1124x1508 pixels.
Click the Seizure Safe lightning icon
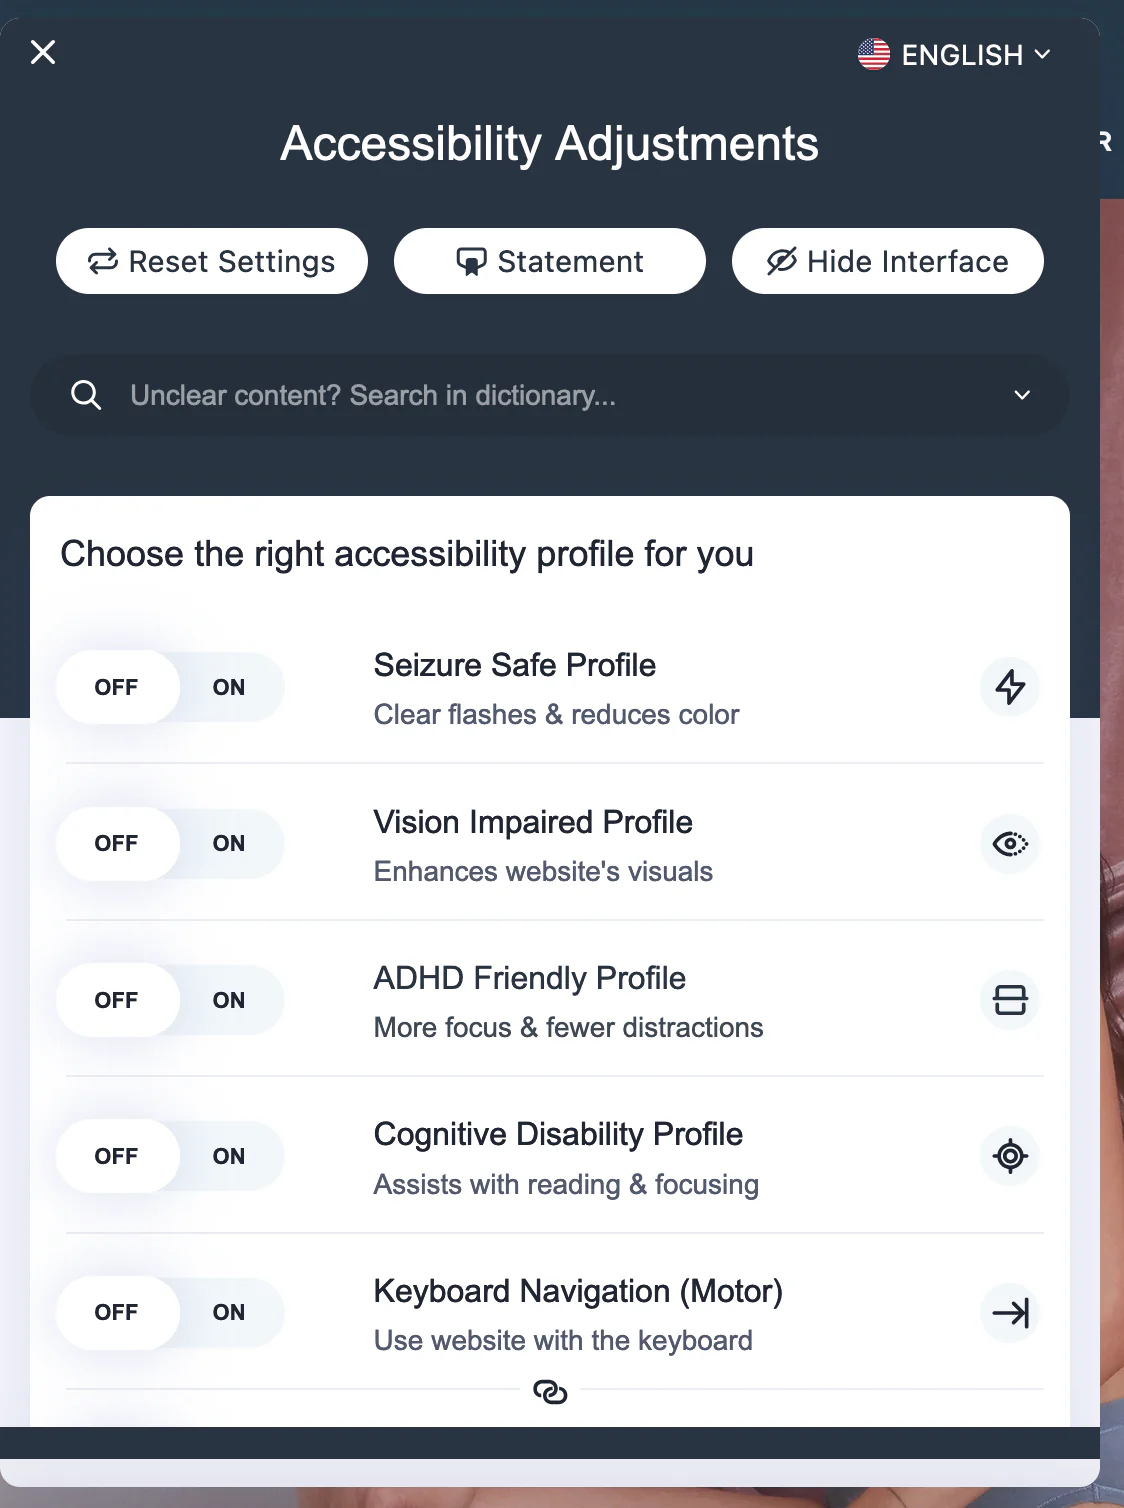(1010, 687)
